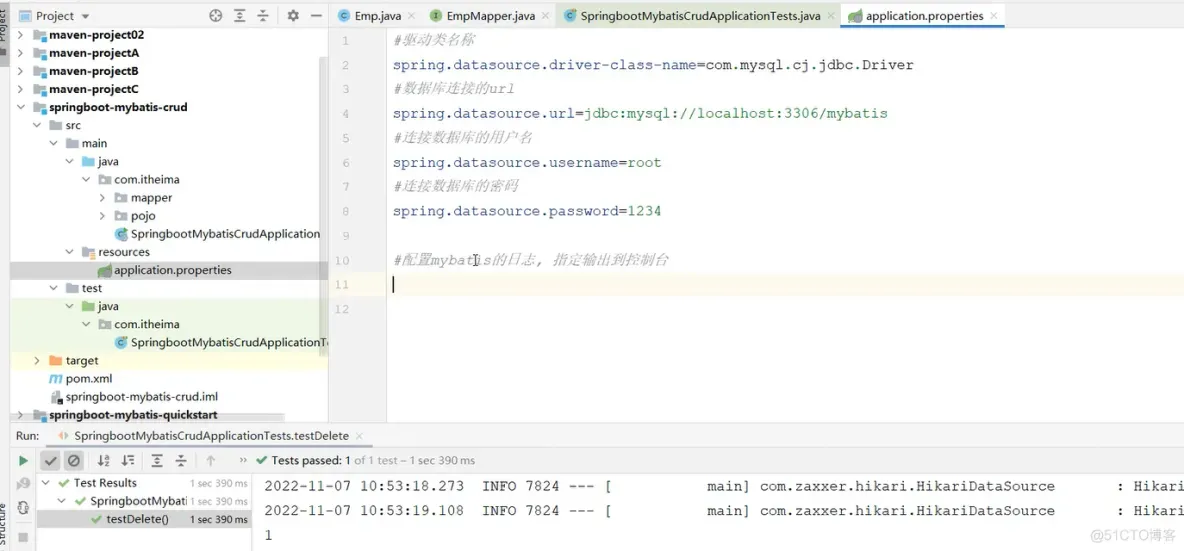Screen dimensions: 1184x551
Task: Click stop square in Run sidebar
Action: 23,537
